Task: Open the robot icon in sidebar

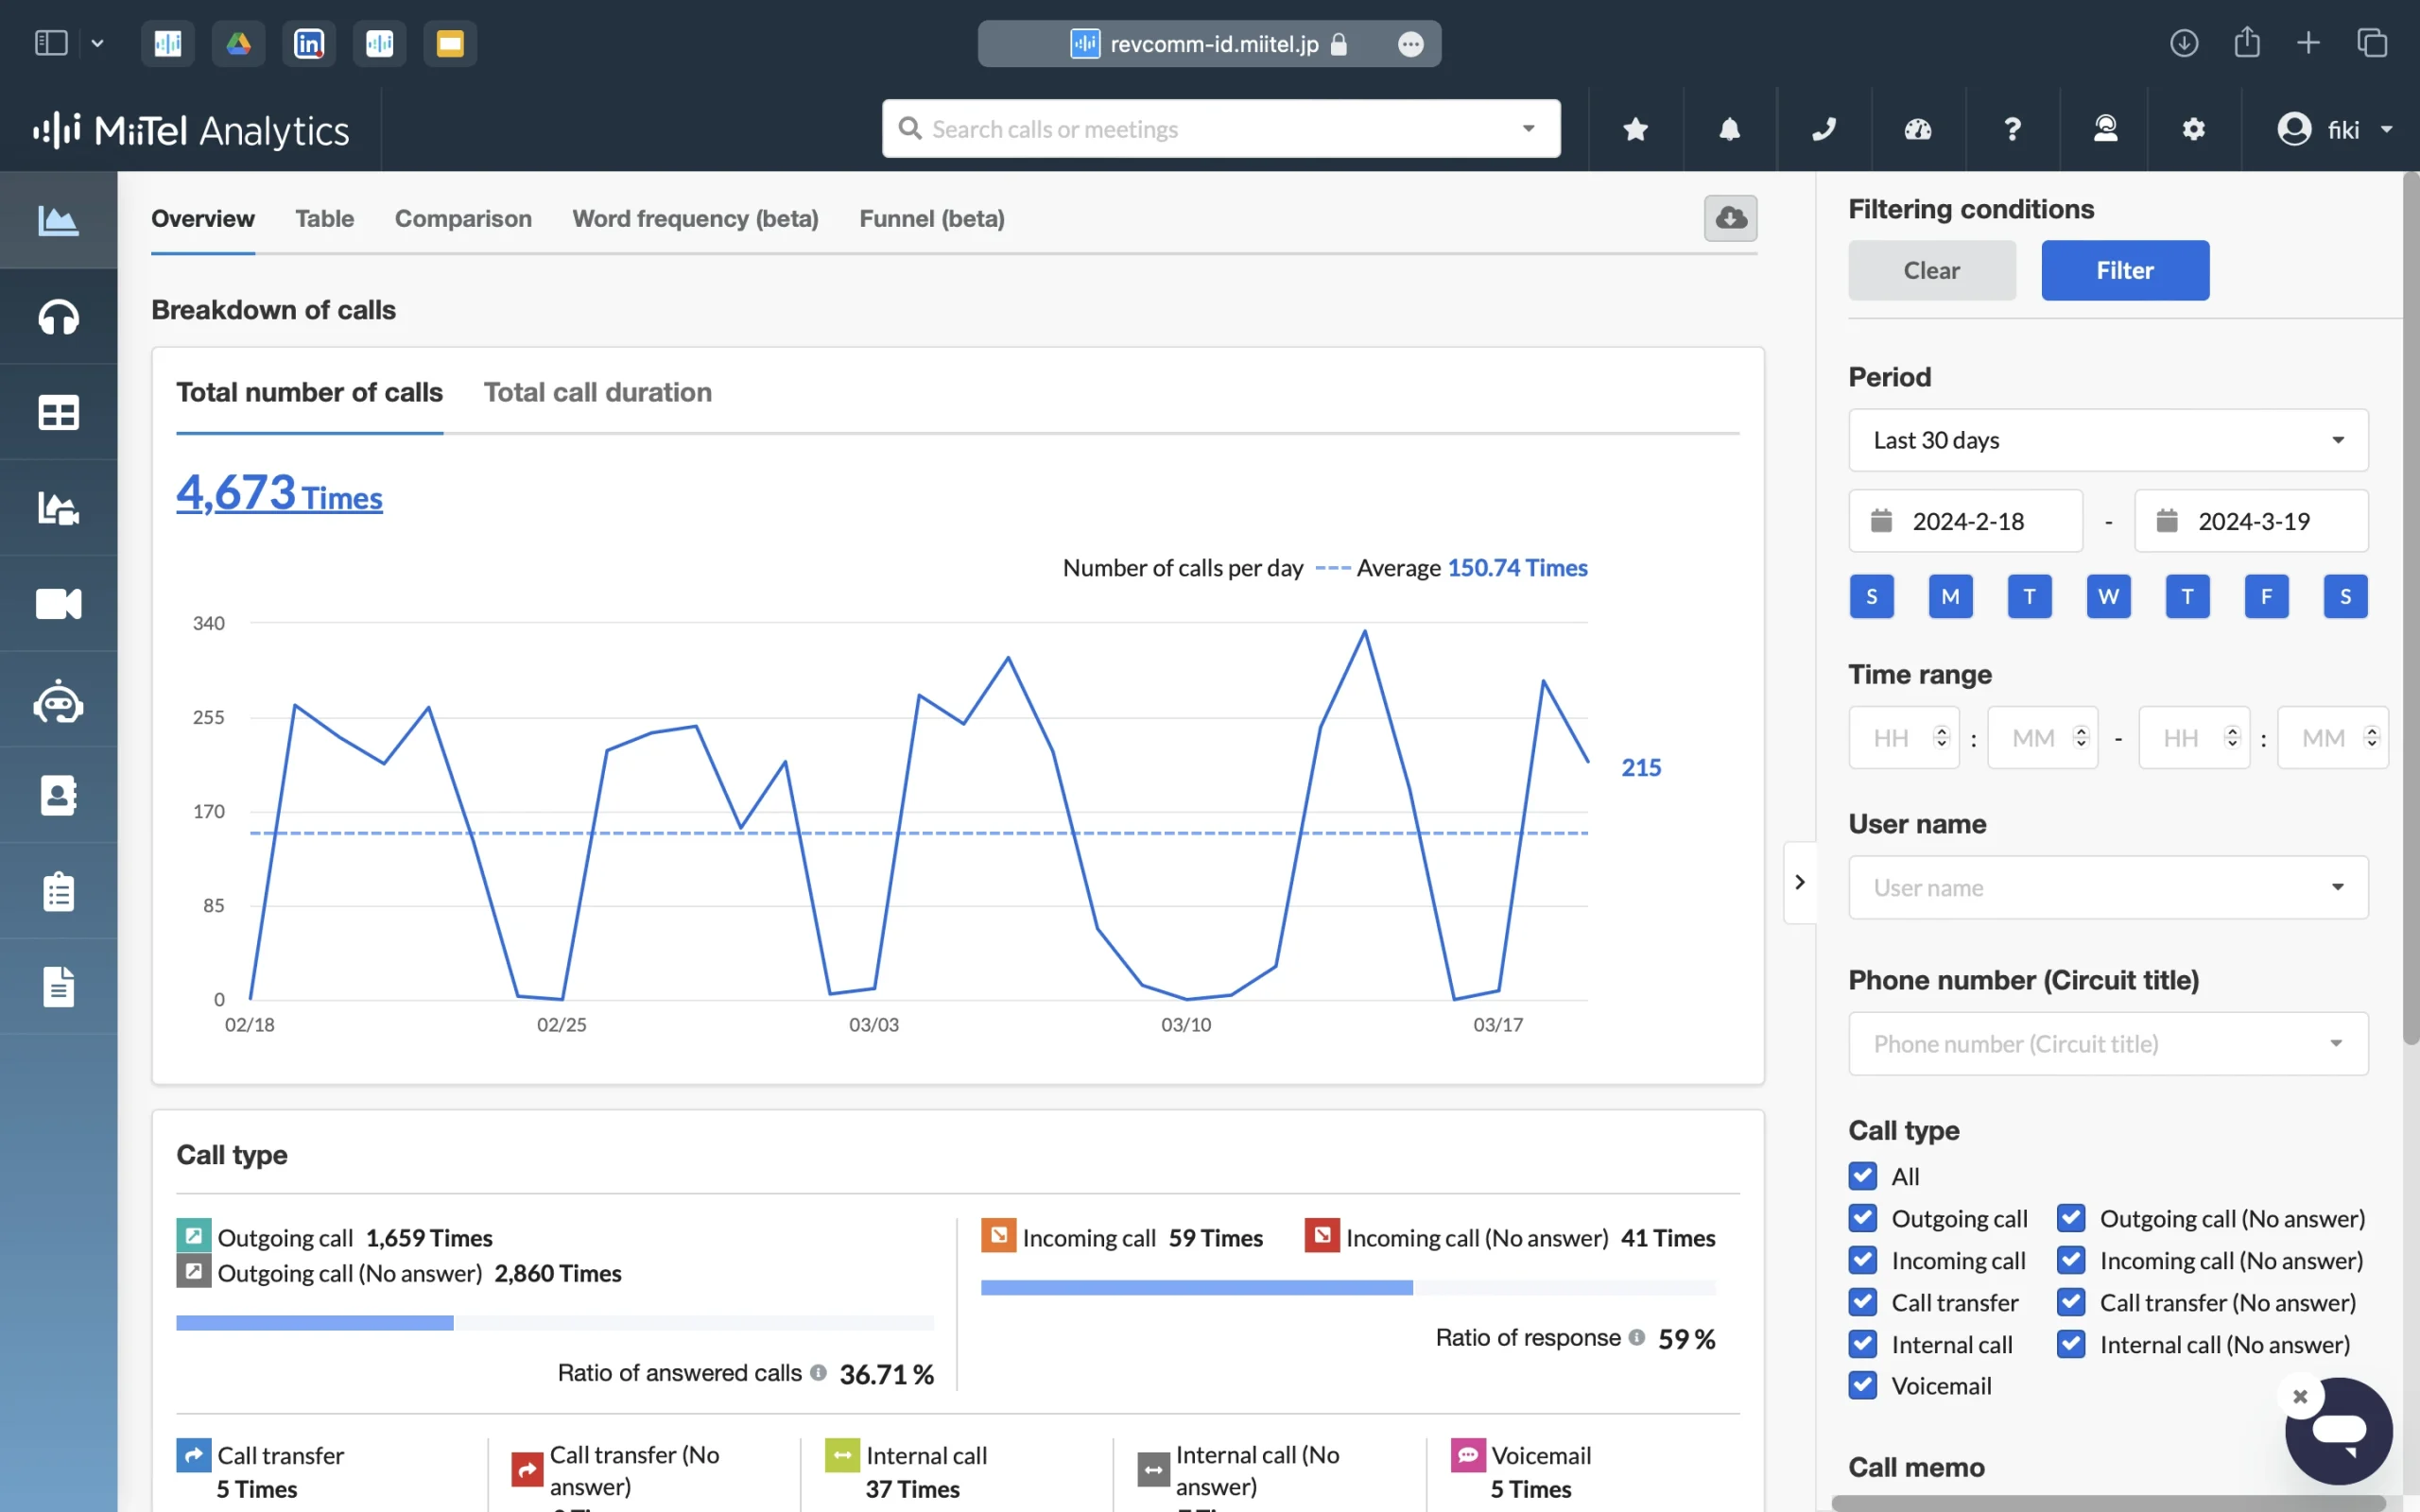Action: 58,701
